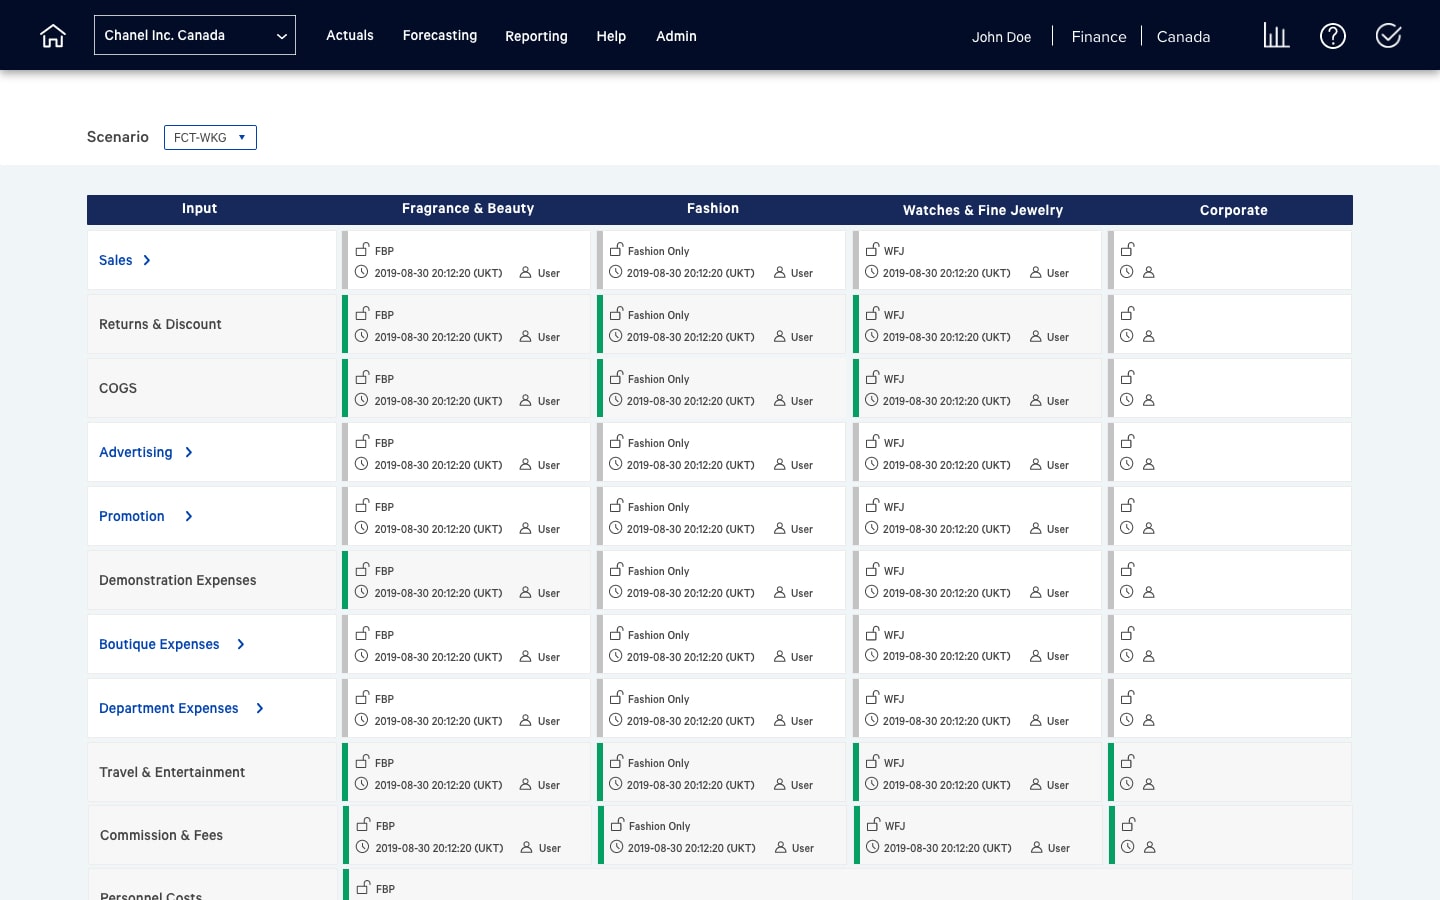The image size is (1440, 900).
Task: Click lock icon in Commission & Fees Watches cell
Action: click(x=874, y=824)
